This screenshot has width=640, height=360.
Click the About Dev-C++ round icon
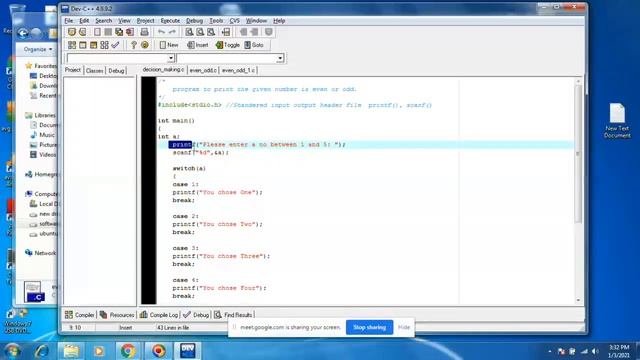tap(144, 45)
